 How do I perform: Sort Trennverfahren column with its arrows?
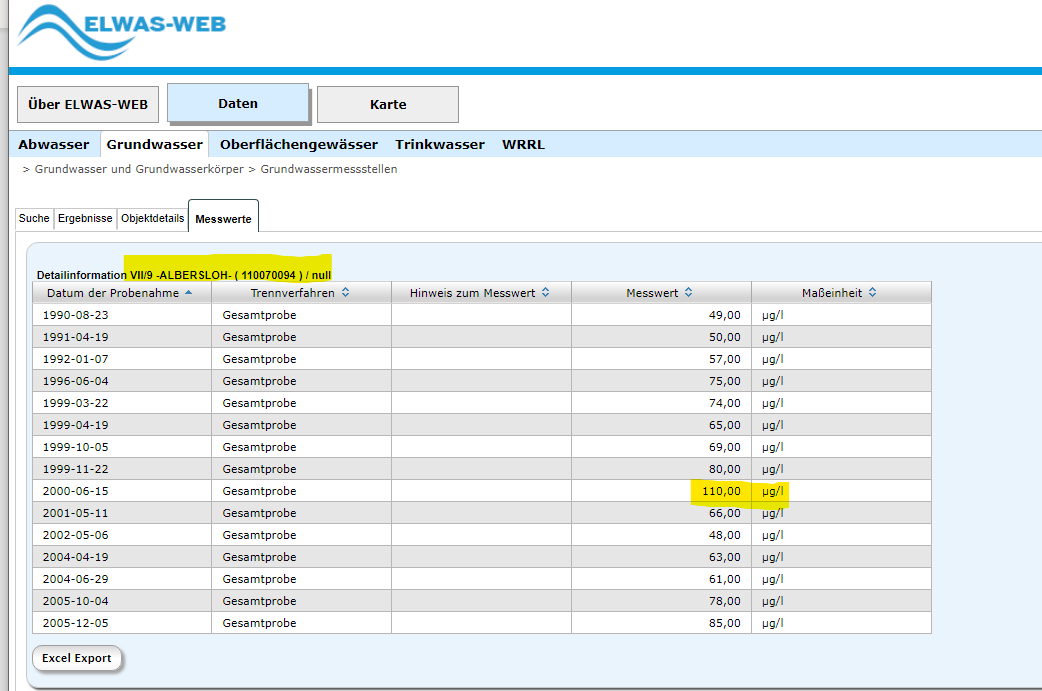click(x=346, y=292)
